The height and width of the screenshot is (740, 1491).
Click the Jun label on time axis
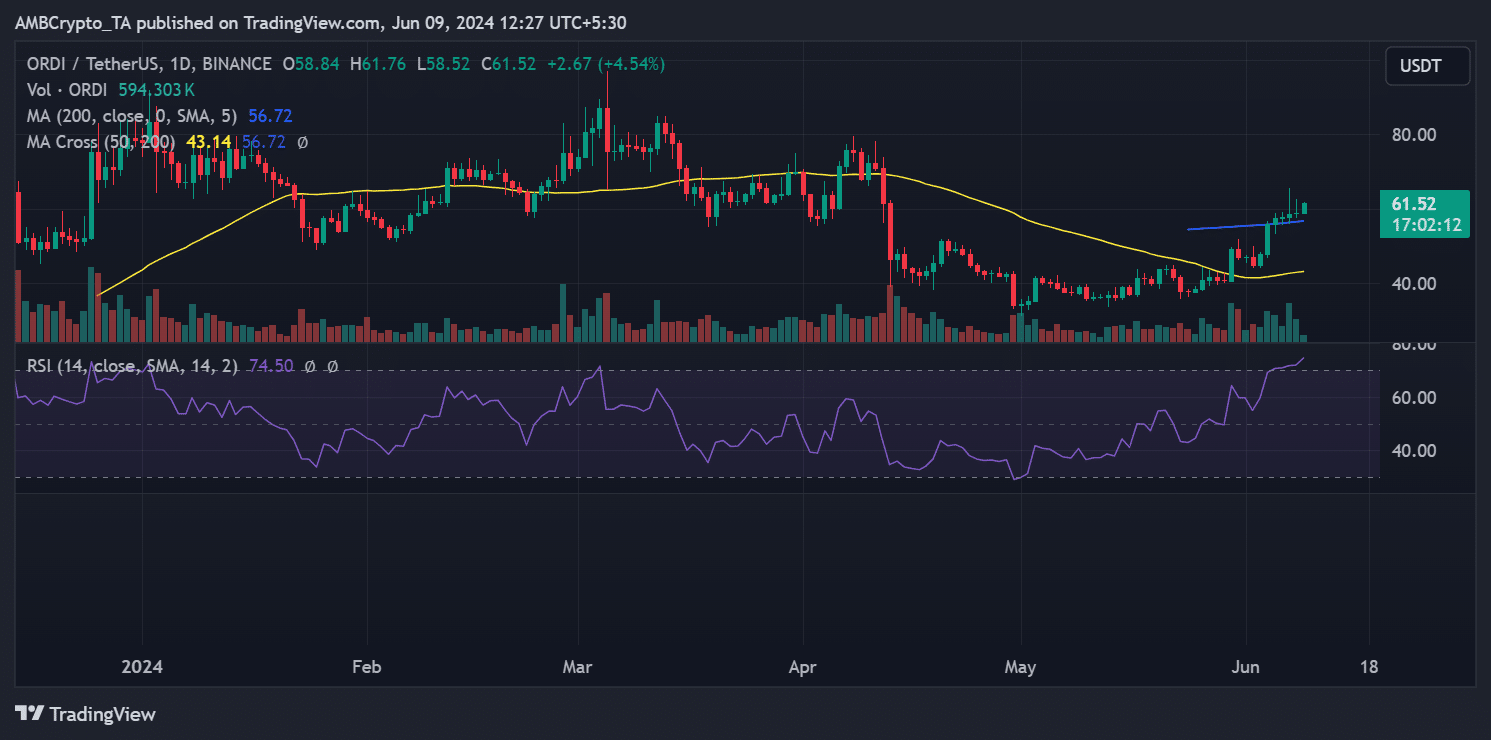[x=1246, y=666]
